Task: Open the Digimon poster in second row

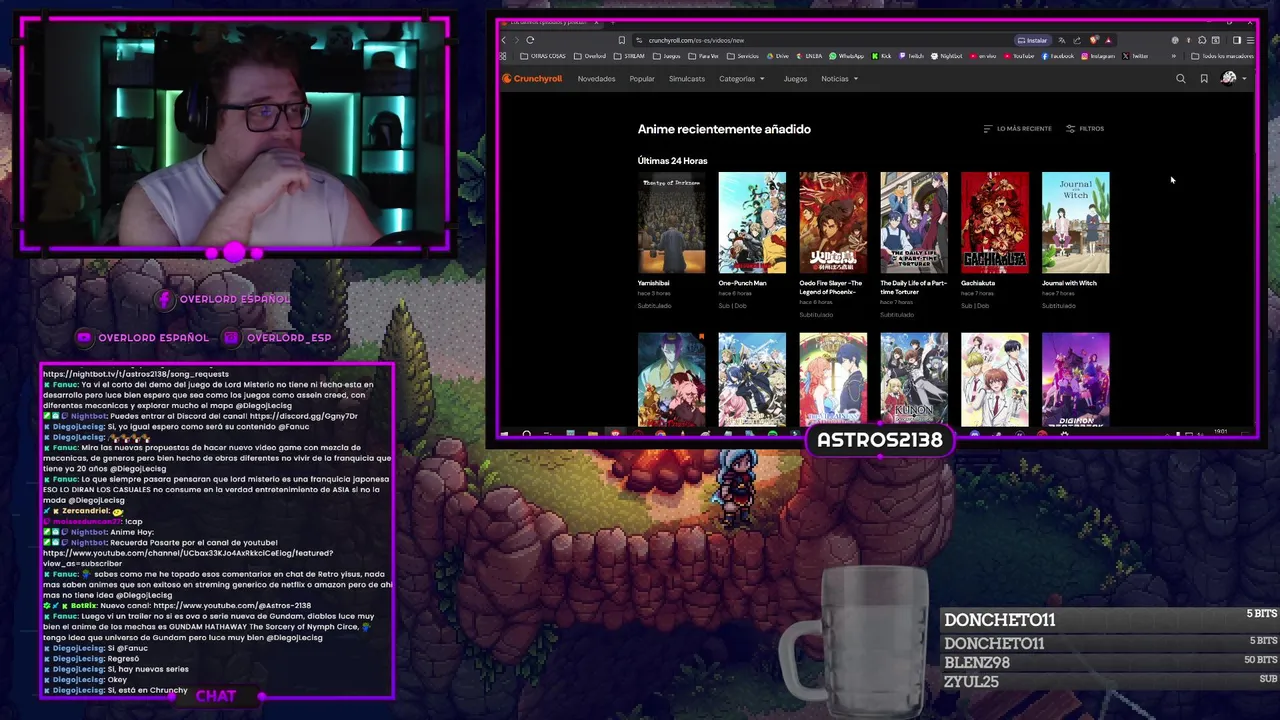Action: pos(1075,380)
